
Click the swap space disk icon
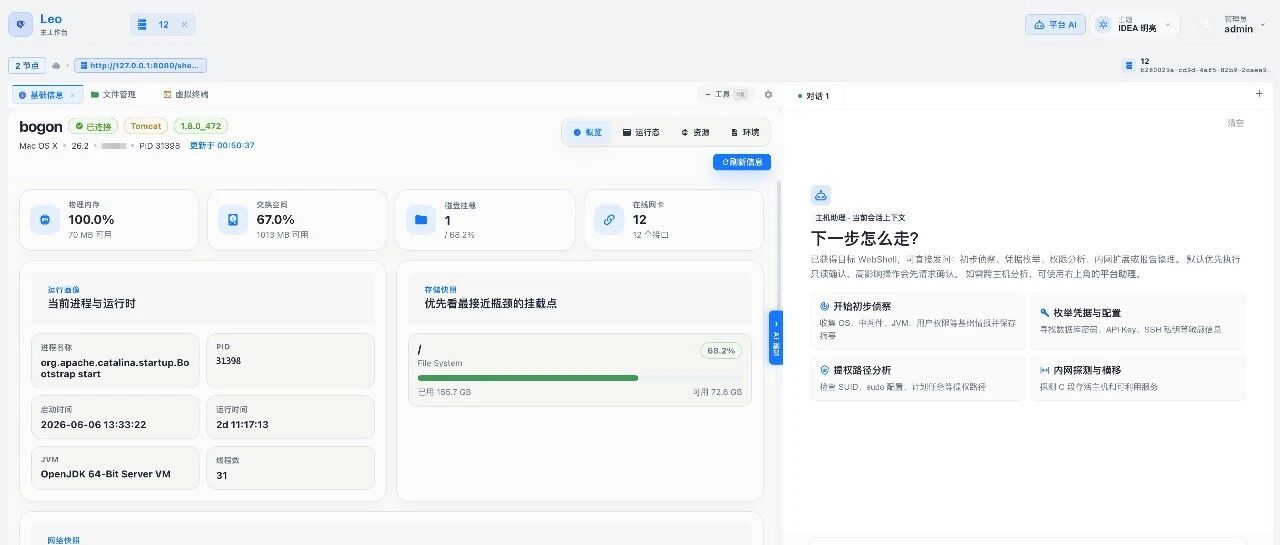coord(233,220)
